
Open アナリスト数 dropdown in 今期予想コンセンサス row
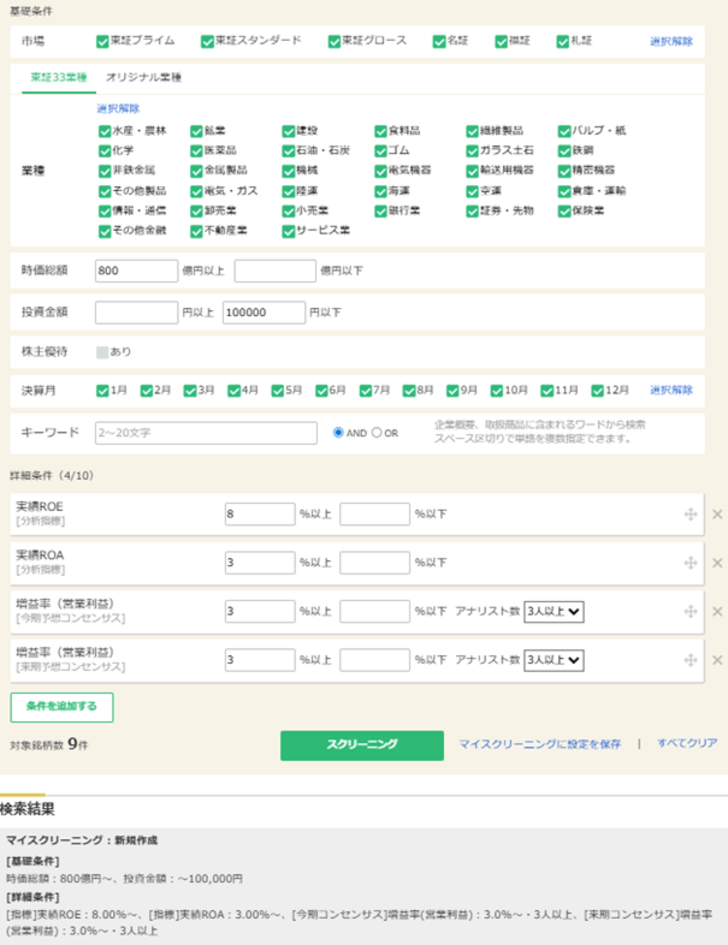pos(554,611)
